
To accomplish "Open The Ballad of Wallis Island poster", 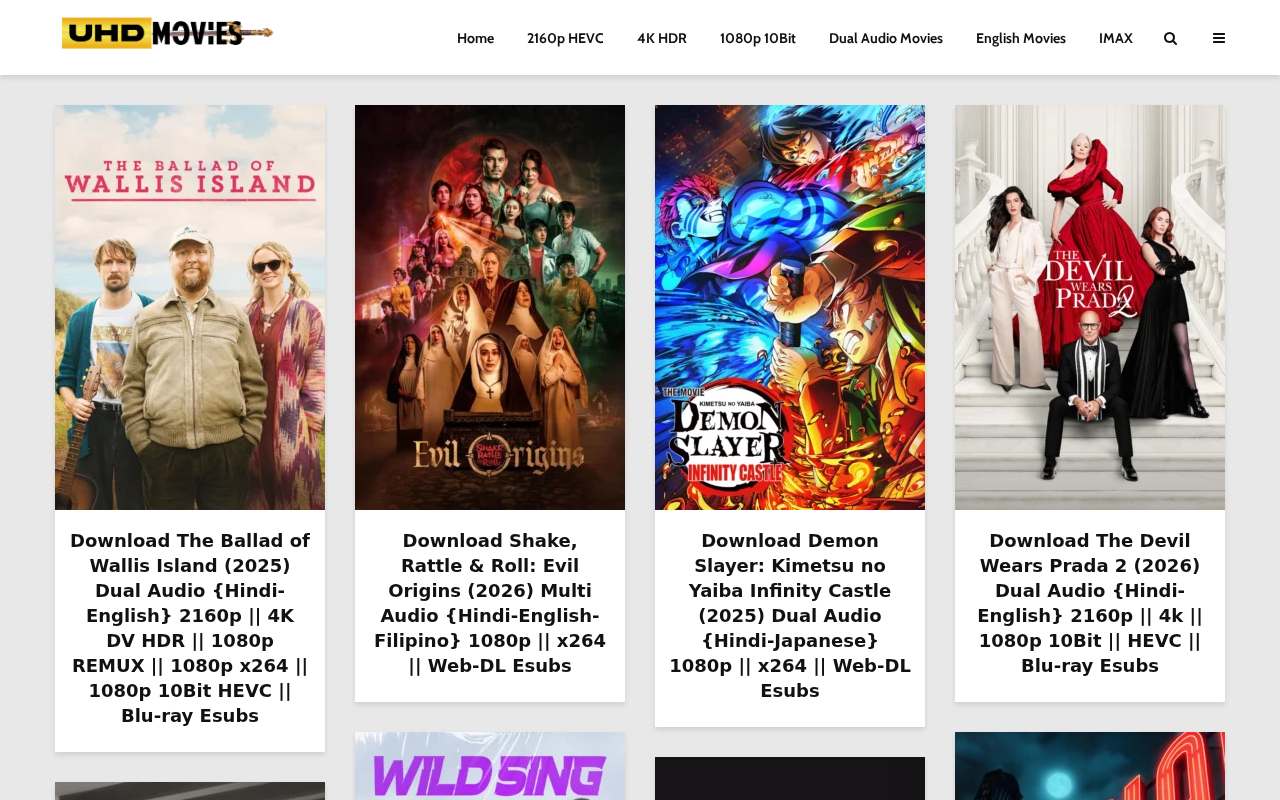I will (190, 307).
